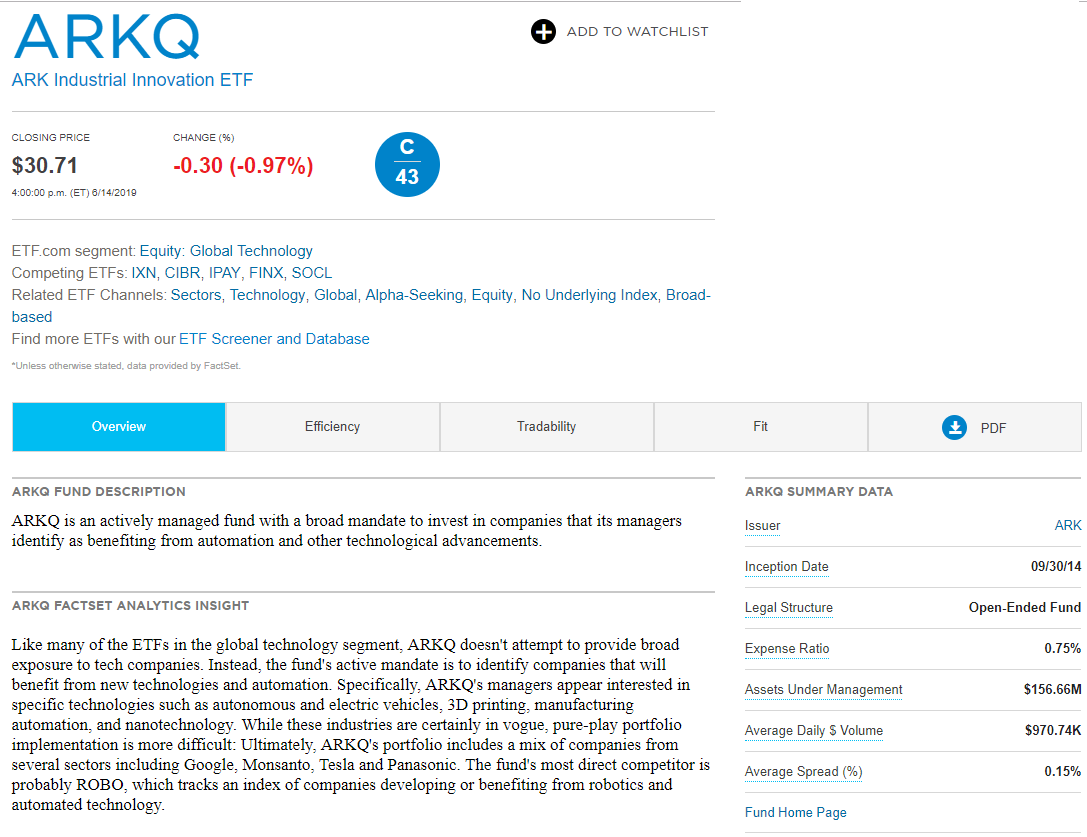Open the Technology ETF channel
Screen dimensions: 1087x837
(x=267, y=295)
